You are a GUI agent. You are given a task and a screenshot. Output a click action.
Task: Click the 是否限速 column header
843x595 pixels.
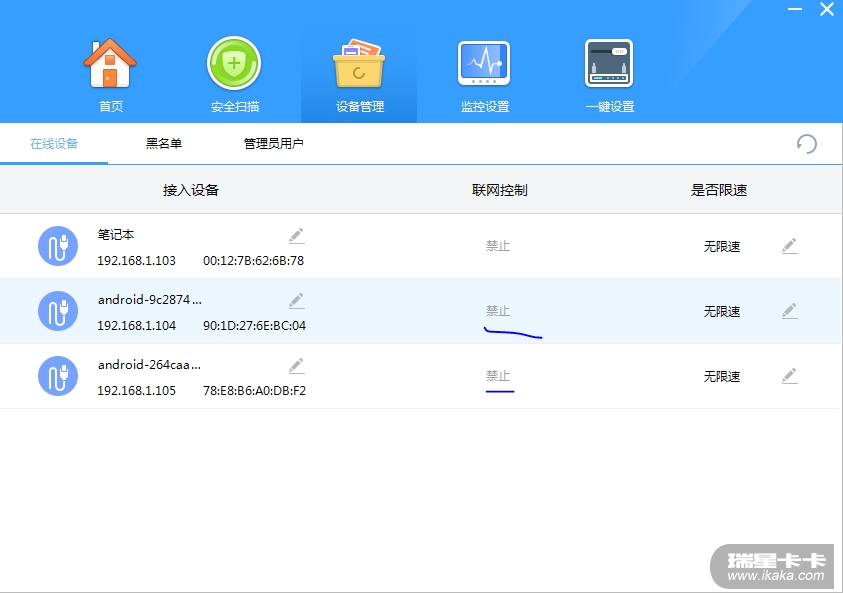[x=719, y=190]
